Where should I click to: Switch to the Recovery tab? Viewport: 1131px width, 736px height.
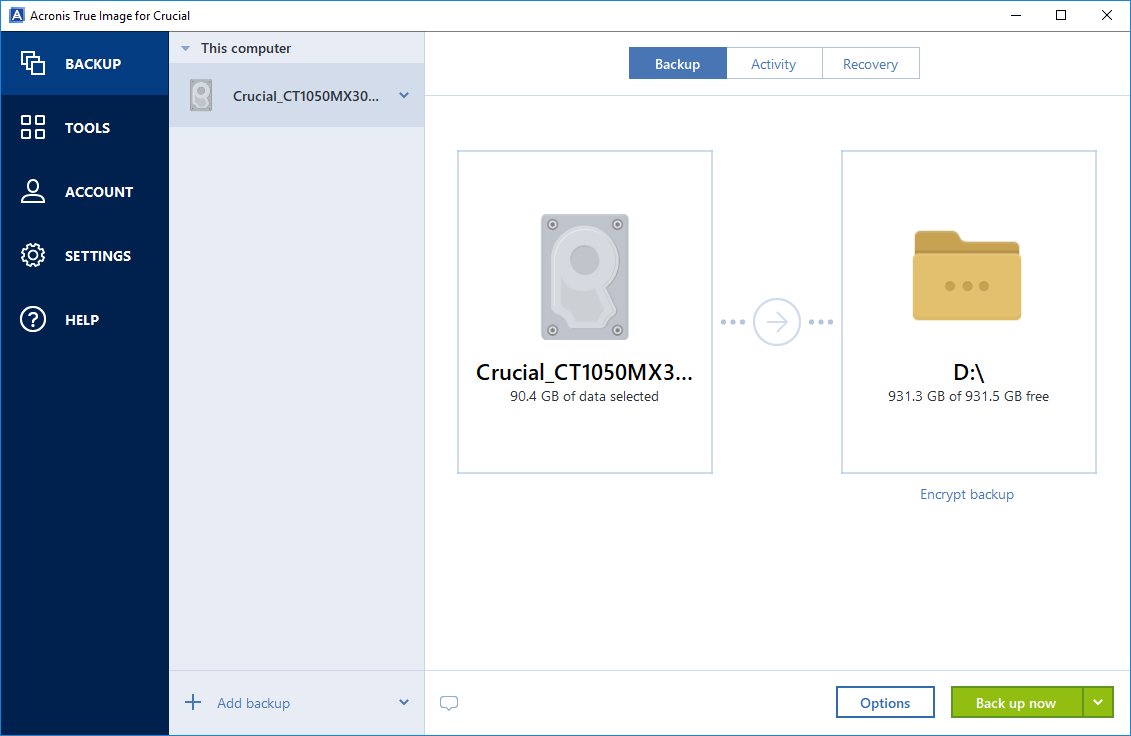[x=871, y=63]
